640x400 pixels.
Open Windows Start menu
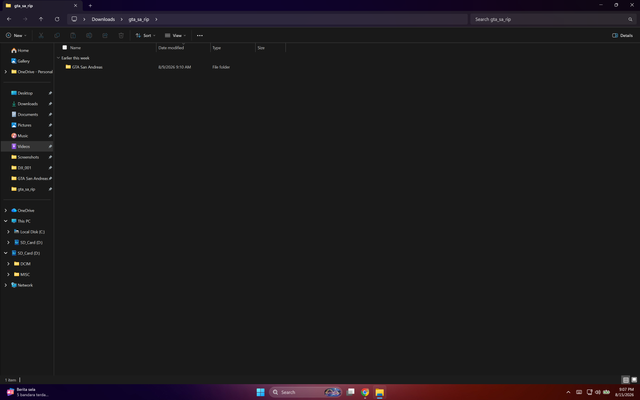coord(260,392)
